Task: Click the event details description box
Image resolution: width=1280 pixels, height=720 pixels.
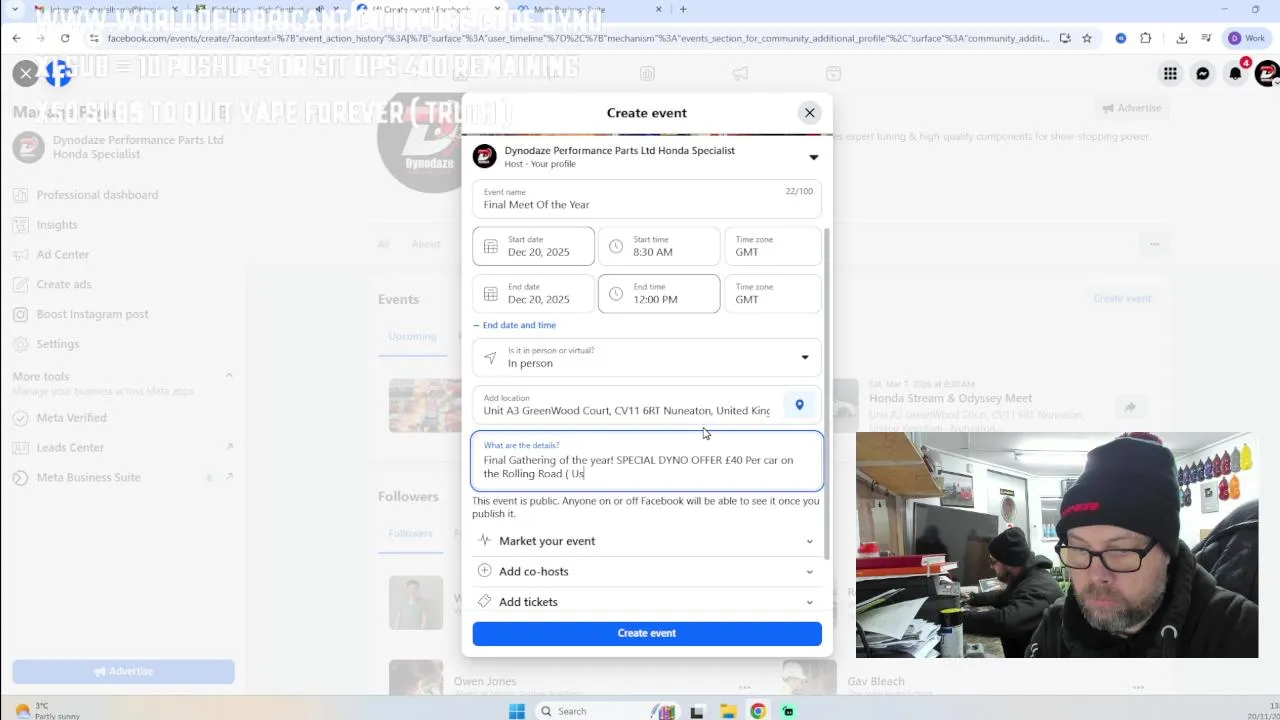Action: coord(647,461)
